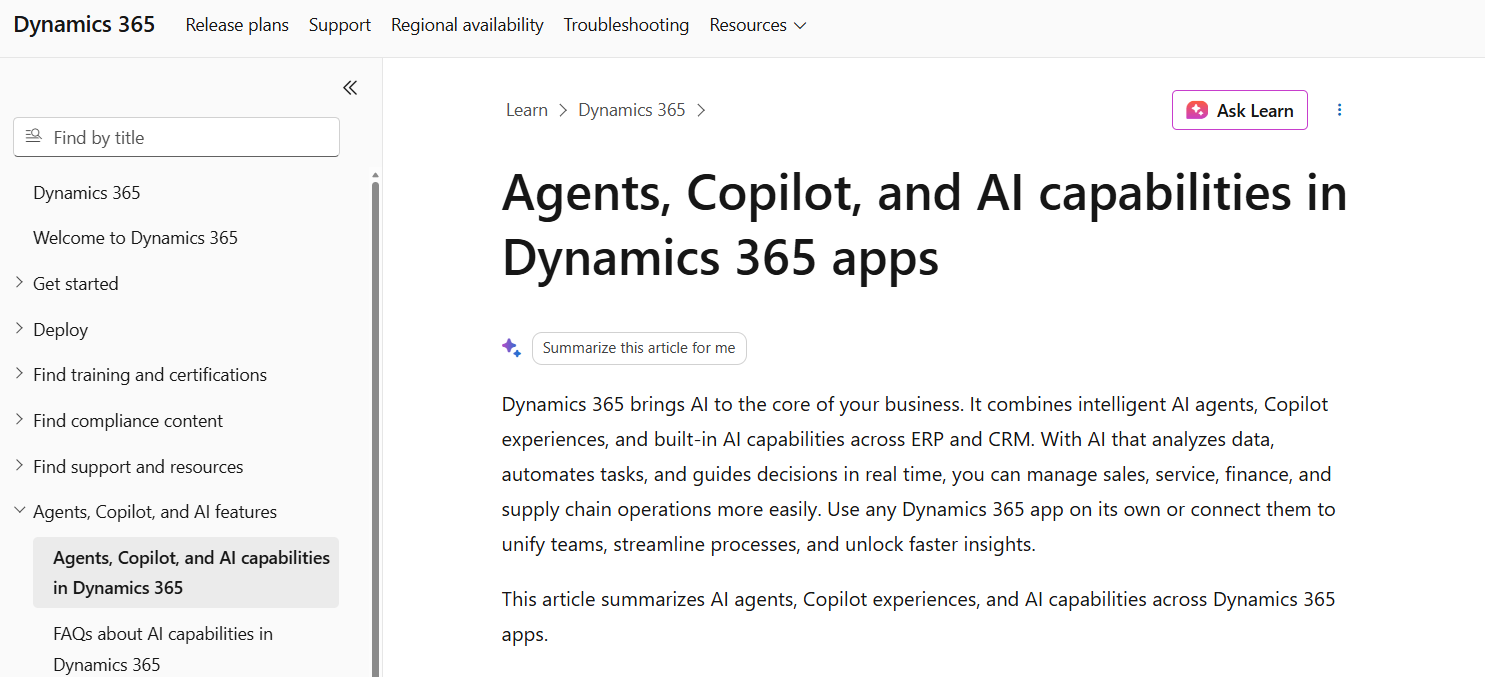The width and height of the screenshot is (1485, 677).
Task: Click the paragraph starting 'This article summarizes AI agents'
Action: 919,617
